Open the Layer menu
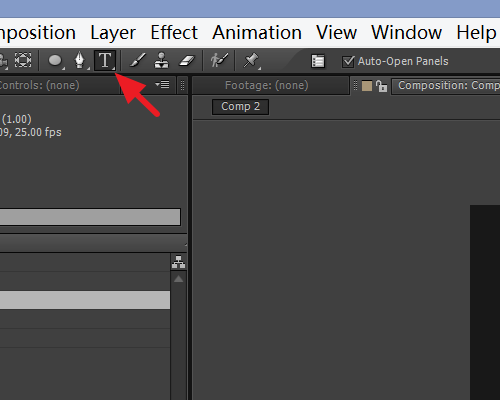This screenshot has height=400, width=500. click(113, 33)
